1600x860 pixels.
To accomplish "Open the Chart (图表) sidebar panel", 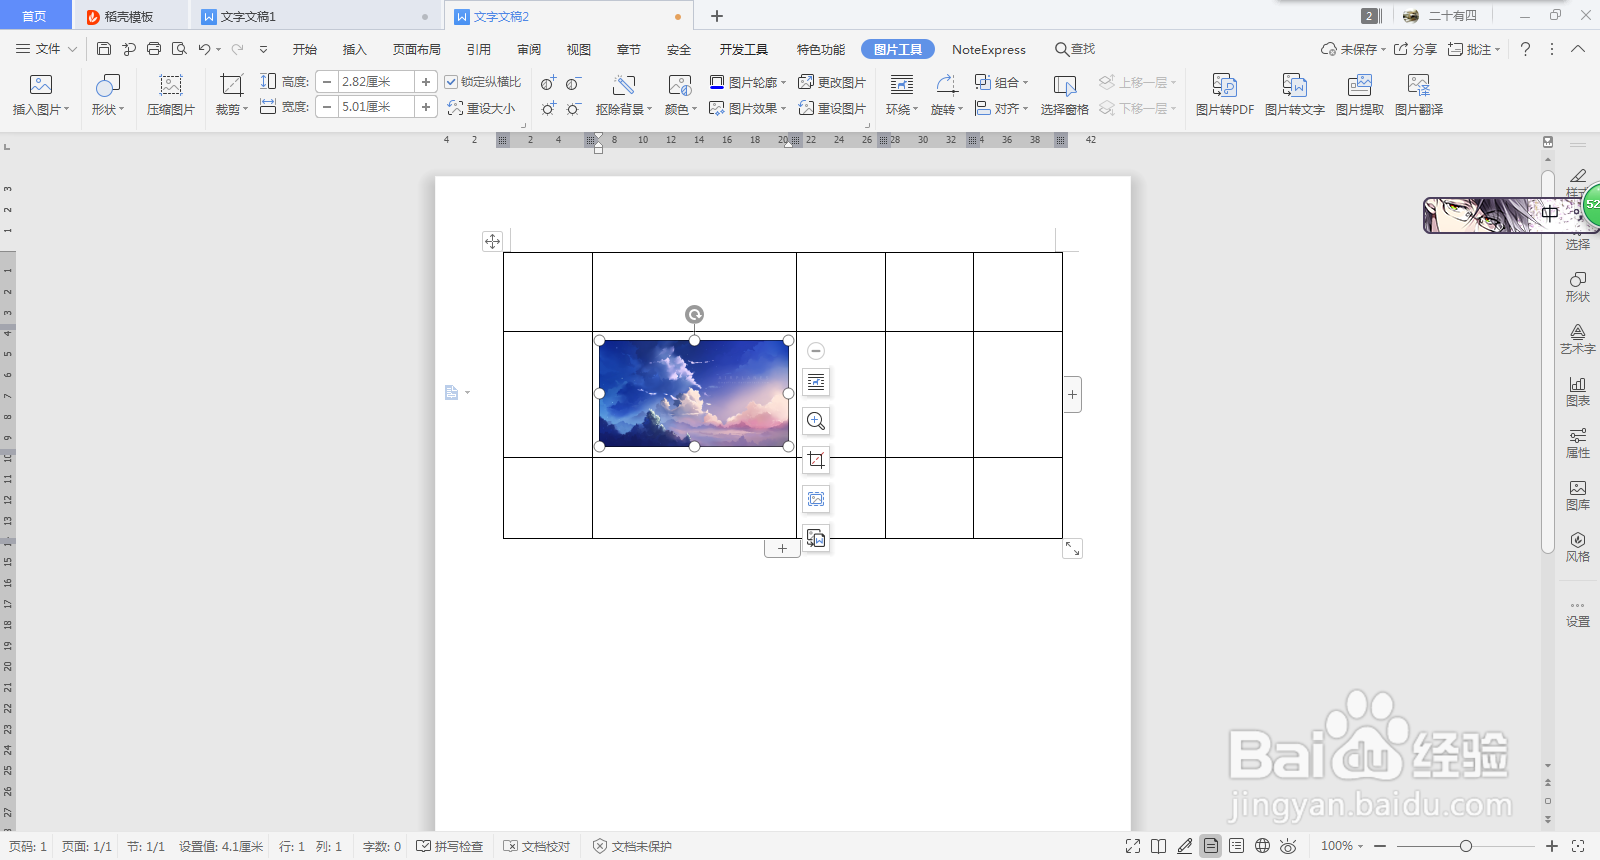I will click(x=1578, y=391).
